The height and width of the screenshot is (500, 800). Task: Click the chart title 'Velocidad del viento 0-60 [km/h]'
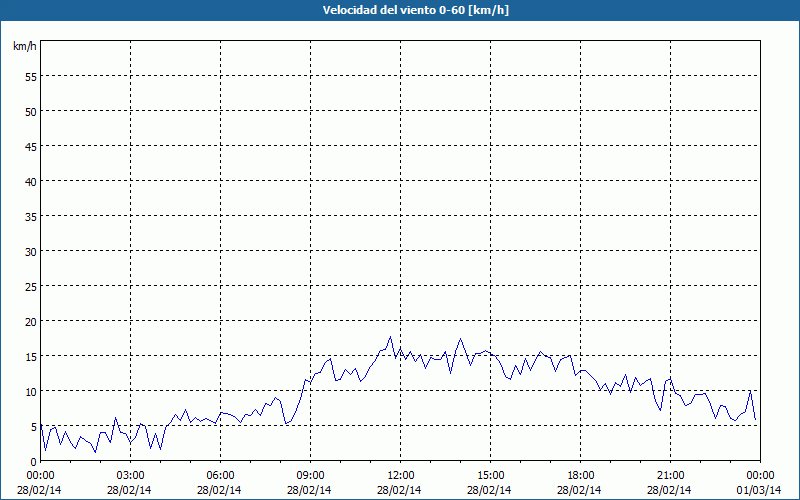click(x=416, y=10)
